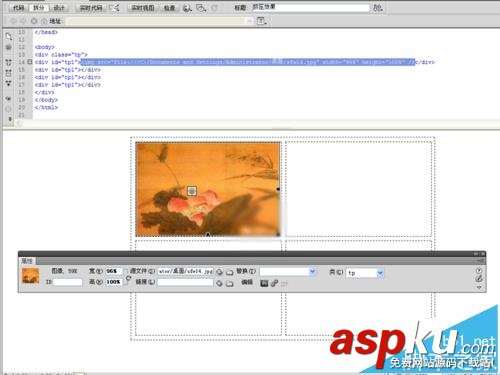Click the home icon beside 地址
This screenshot has height=375, width=500.
coord(44,21)
